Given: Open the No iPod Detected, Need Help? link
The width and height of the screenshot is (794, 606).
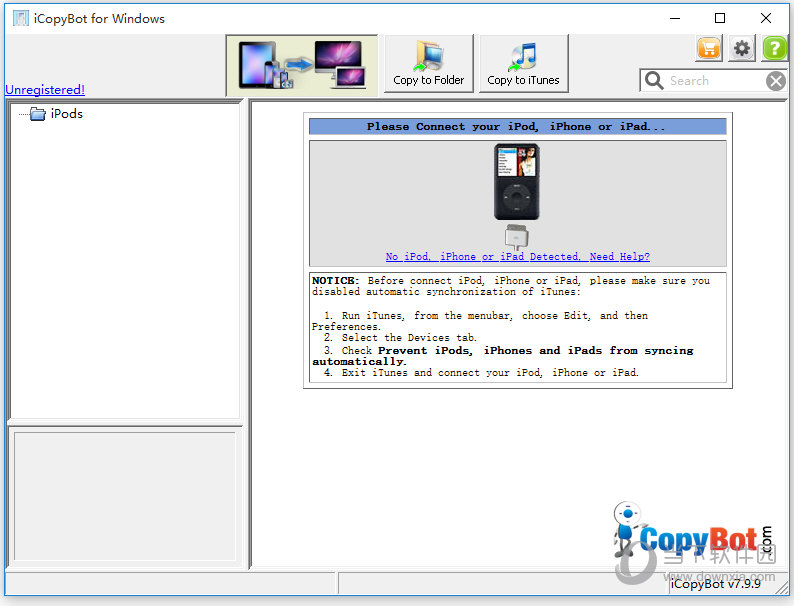Looking at the screenshot, I should click(518, 257).
